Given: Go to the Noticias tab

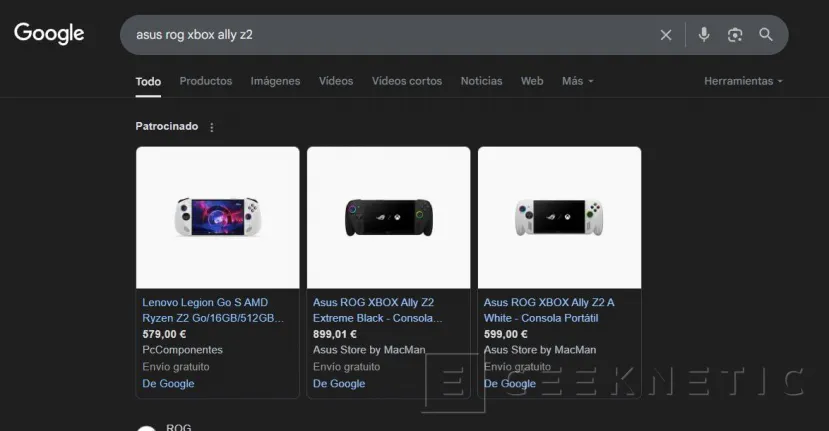Looking at the screenshot, I should pos(481,81).
